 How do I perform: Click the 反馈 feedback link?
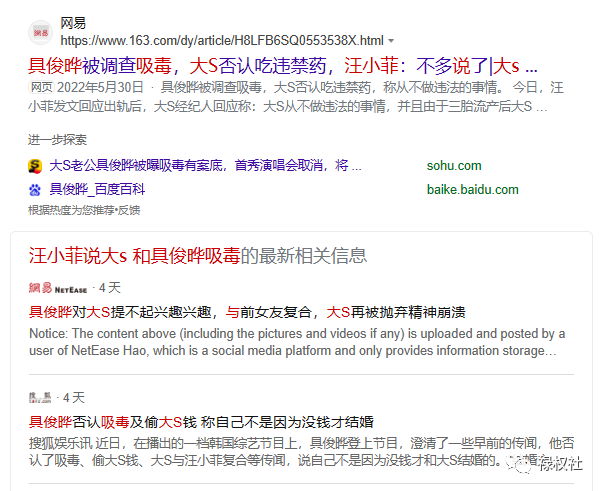[129, 210]
